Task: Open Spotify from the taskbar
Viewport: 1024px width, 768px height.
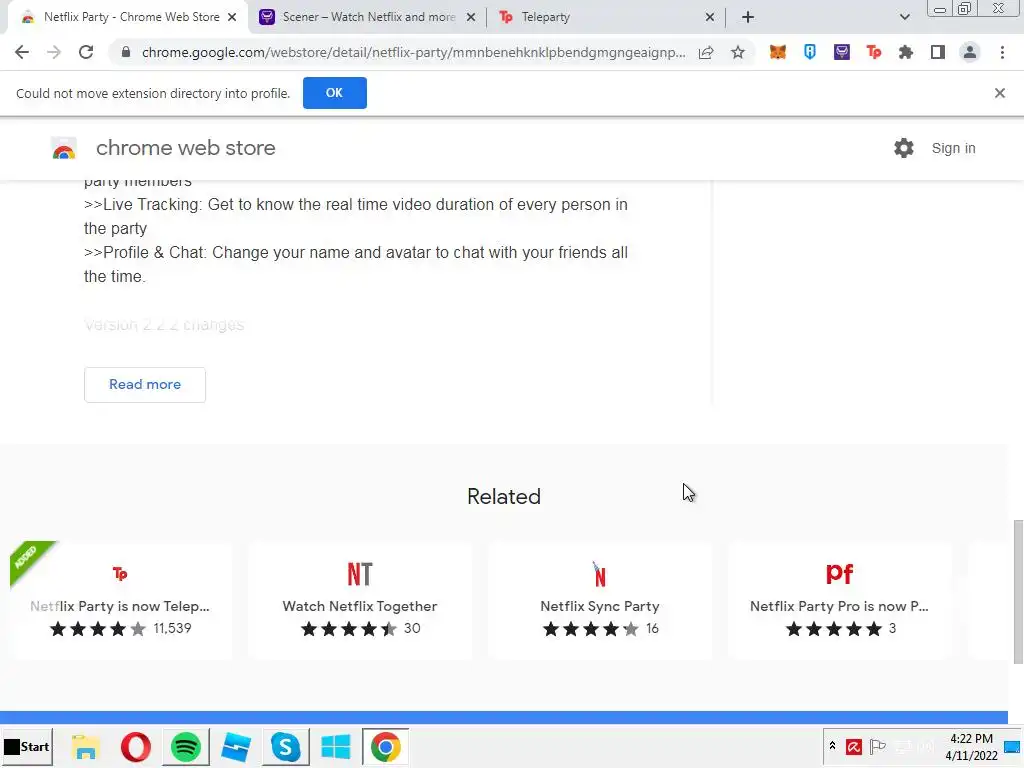Action: (x=186, y=746)
